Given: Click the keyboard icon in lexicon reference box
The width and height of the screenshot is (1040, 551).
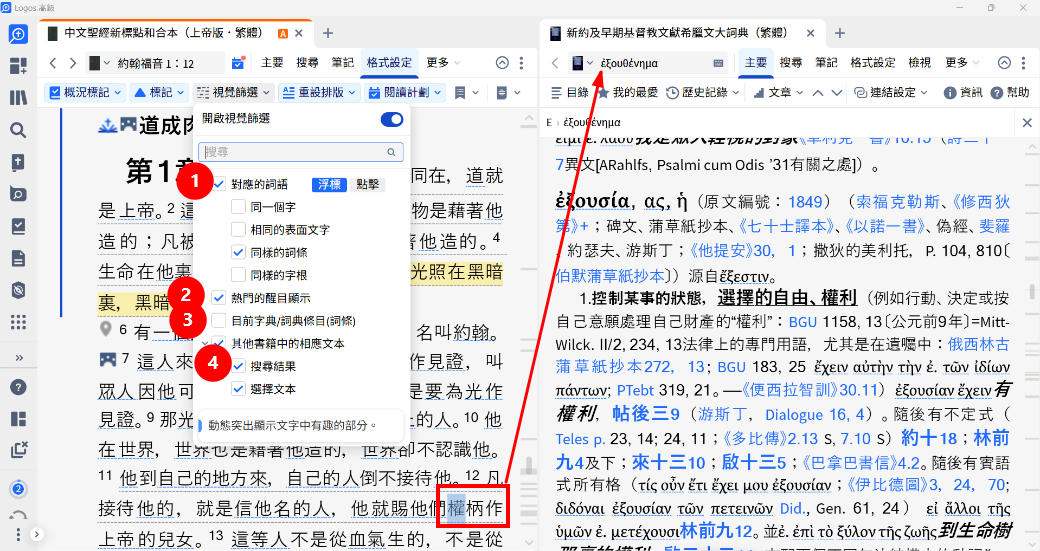Looking at the screenshot, I should (x=718, y=63).
